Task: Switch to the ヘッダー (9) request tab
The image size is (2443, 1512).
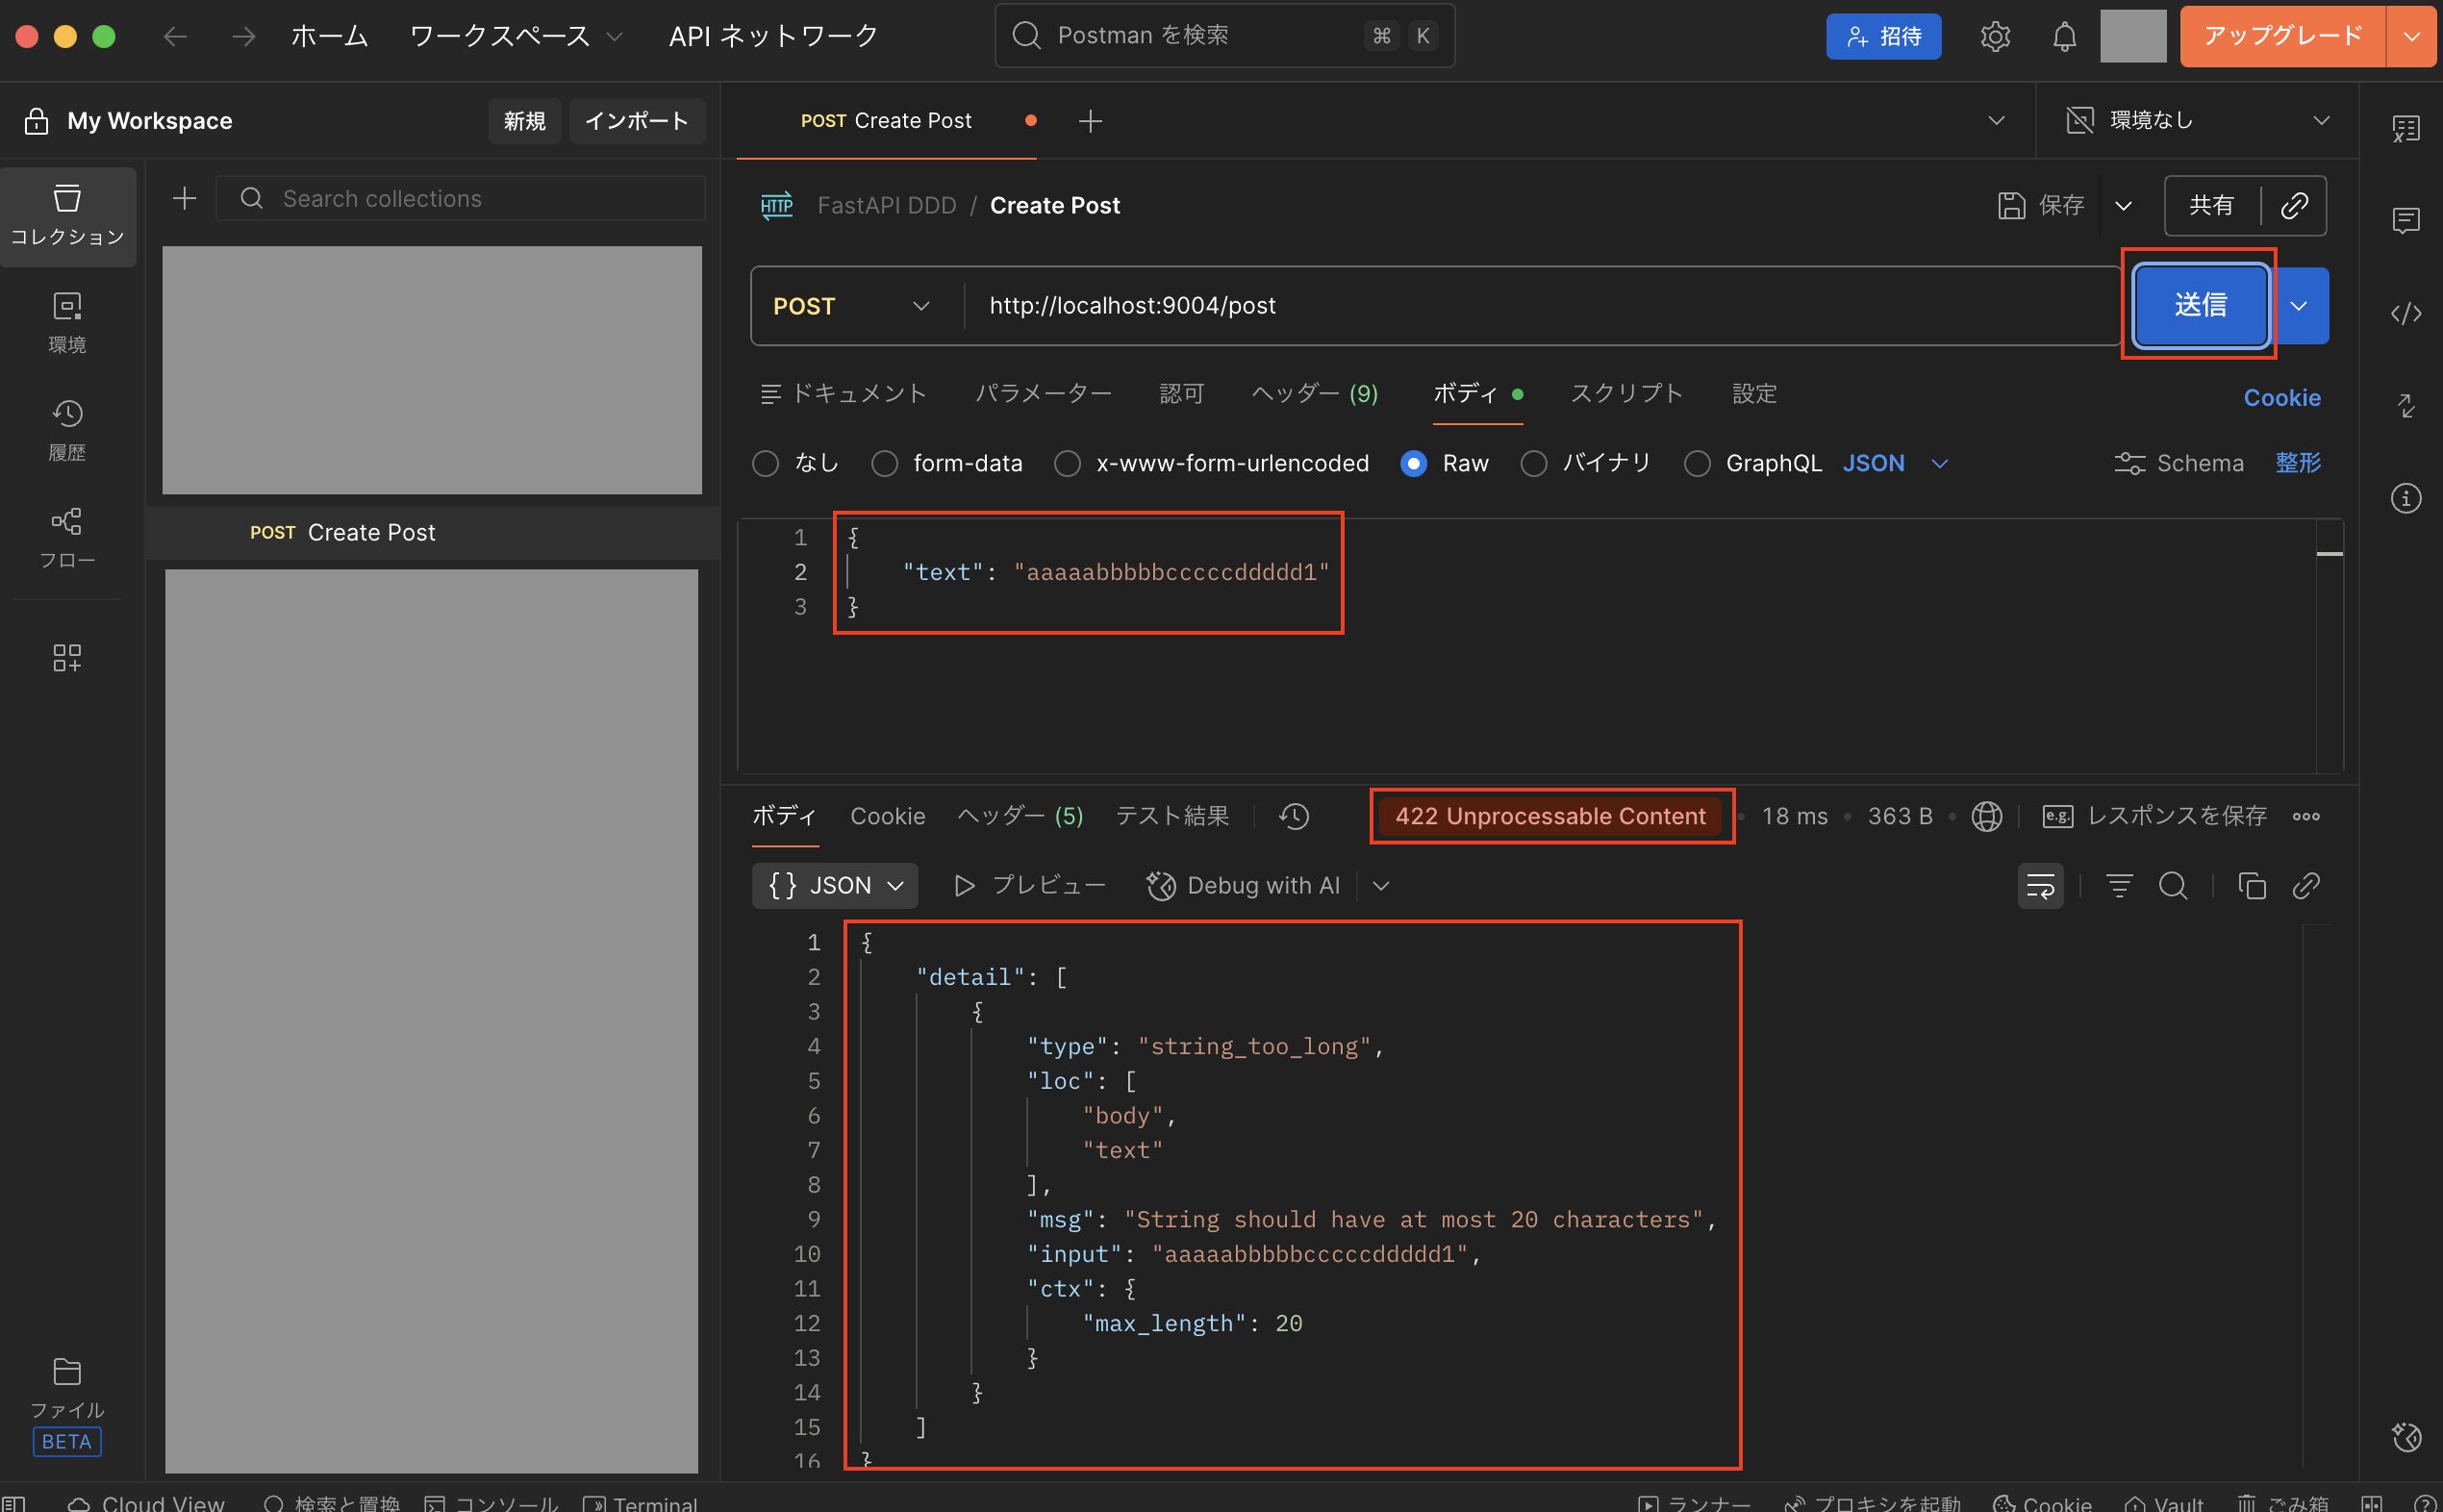Action: [1314, 394]
